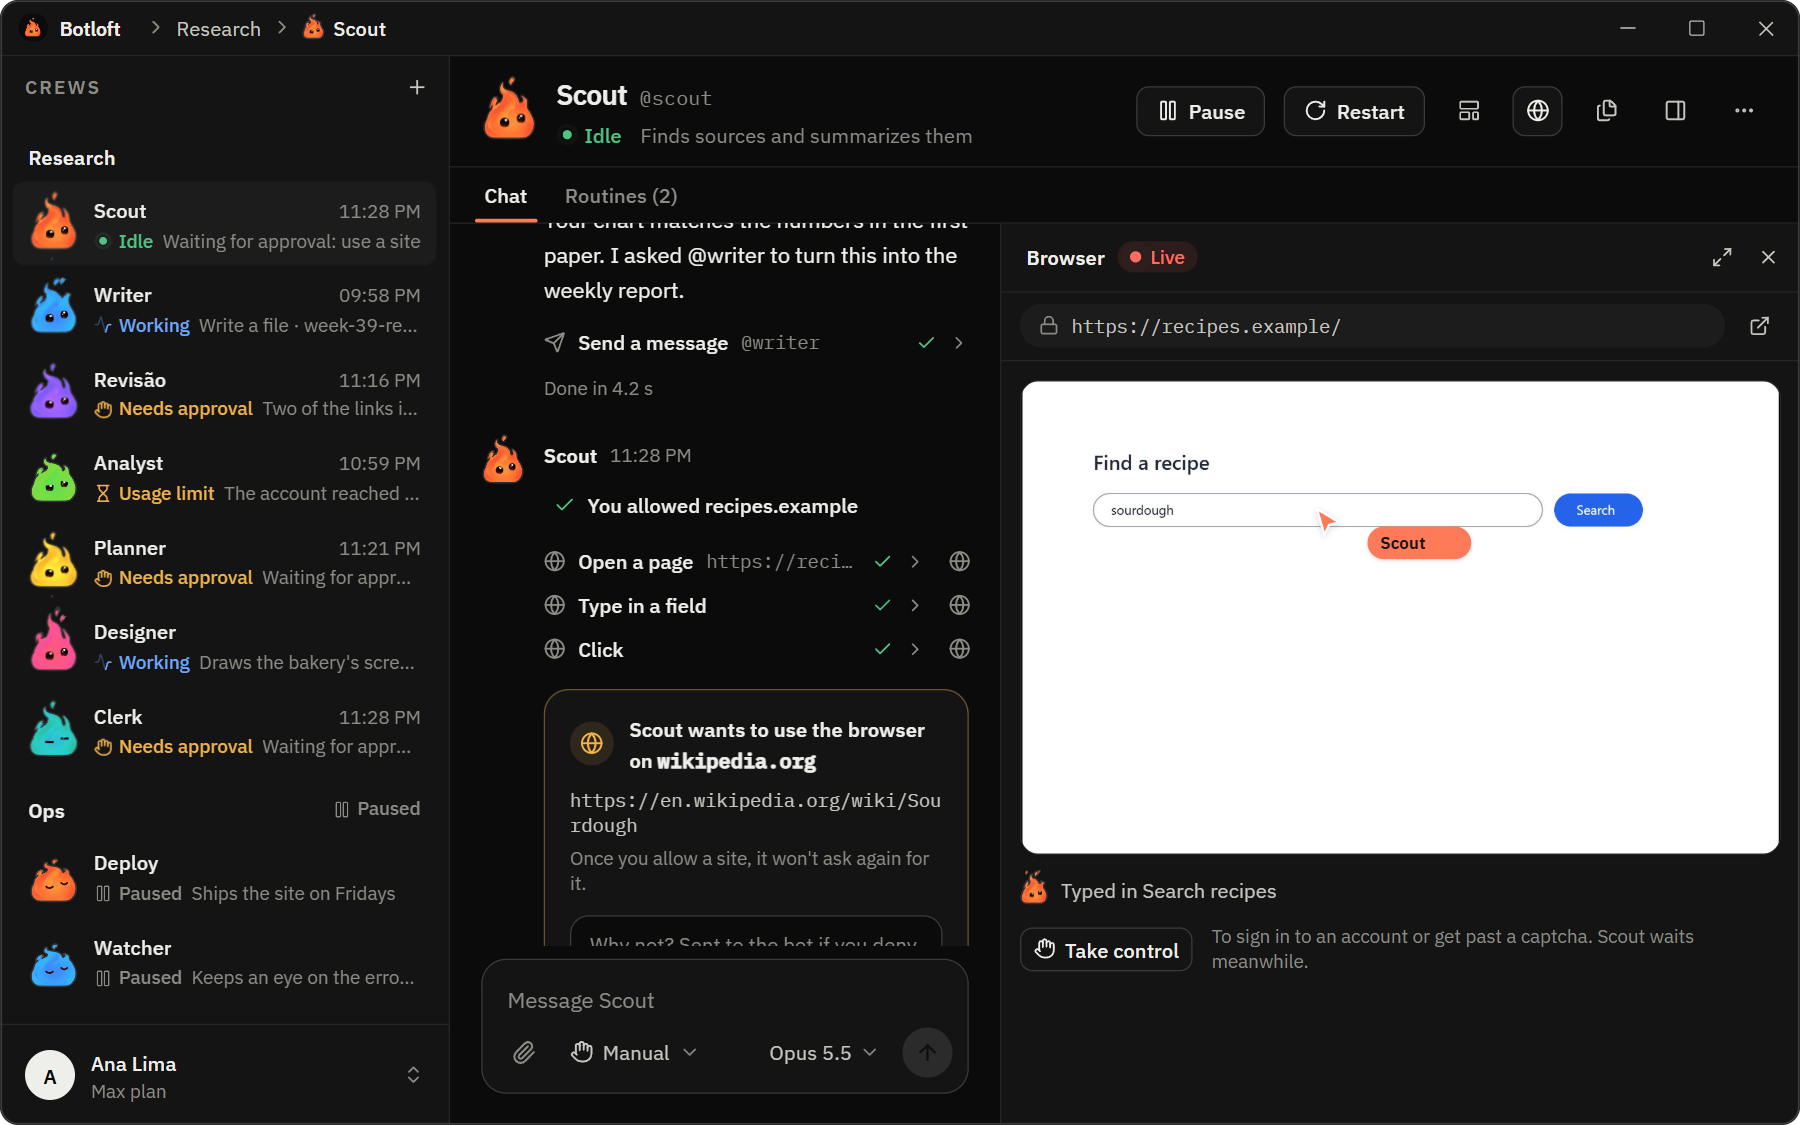The height and width of the screenshot is (1125, 1800).
Task: Go to Research in breadcrumb
Action: [x=219, y=29]
